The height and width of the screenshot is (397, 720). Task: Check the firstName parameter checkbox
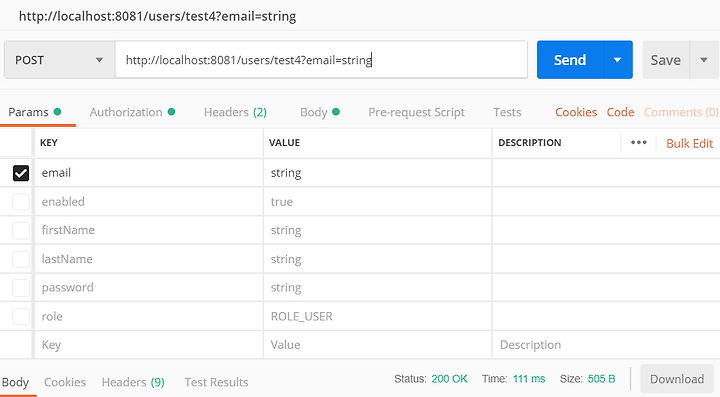coord(21,230)
